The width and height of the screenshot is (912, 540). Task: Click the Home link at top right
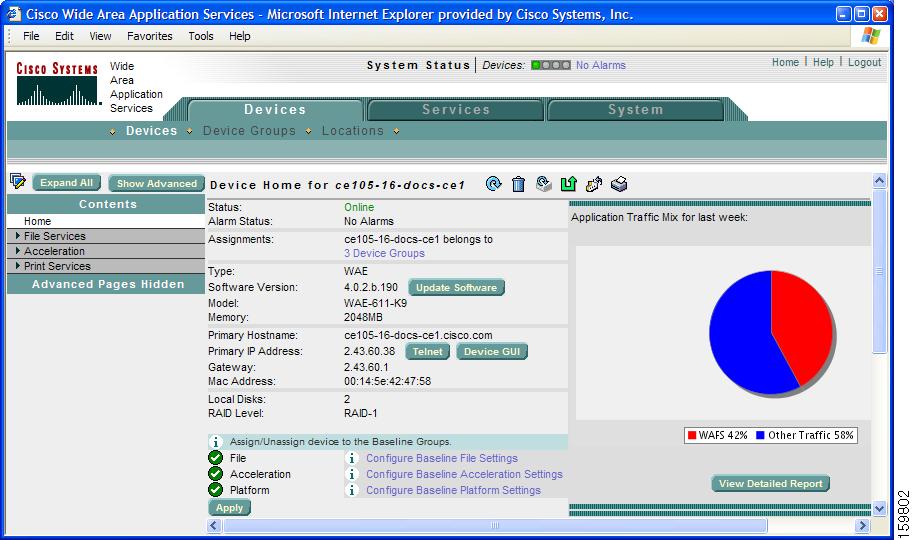point(785,62)
